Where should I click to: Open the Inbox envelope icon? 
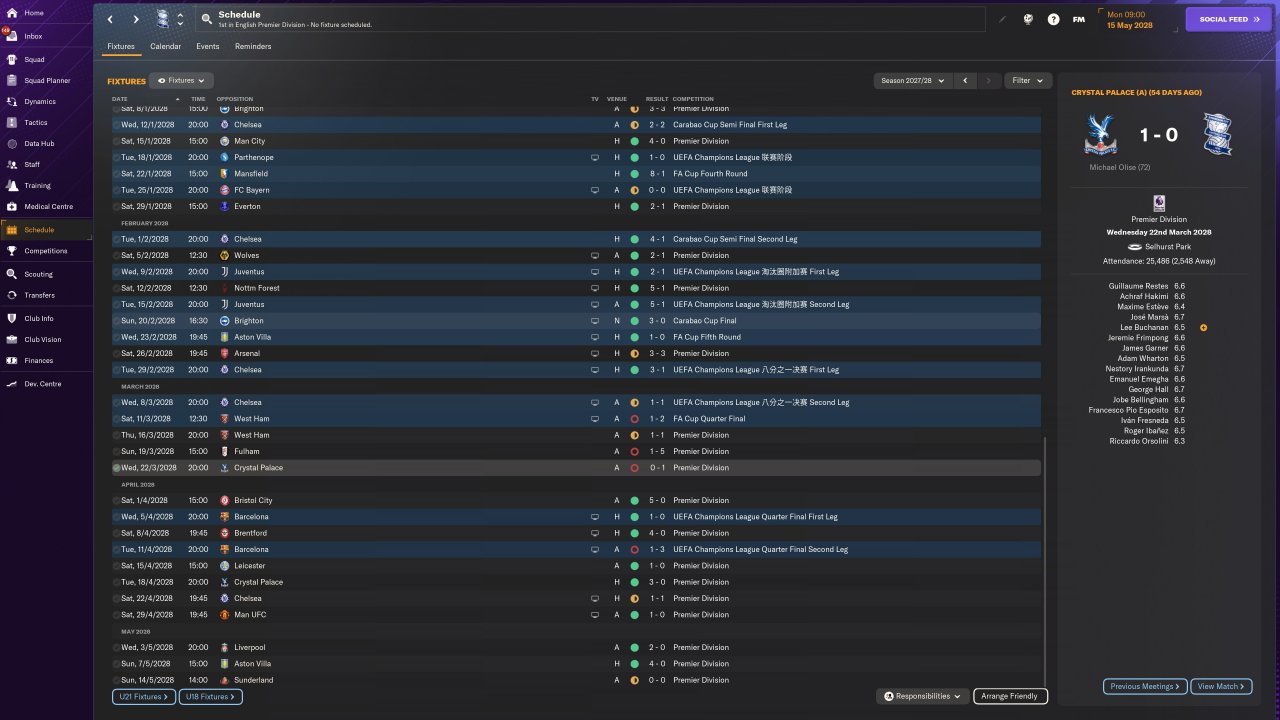(x=12, y=36)
